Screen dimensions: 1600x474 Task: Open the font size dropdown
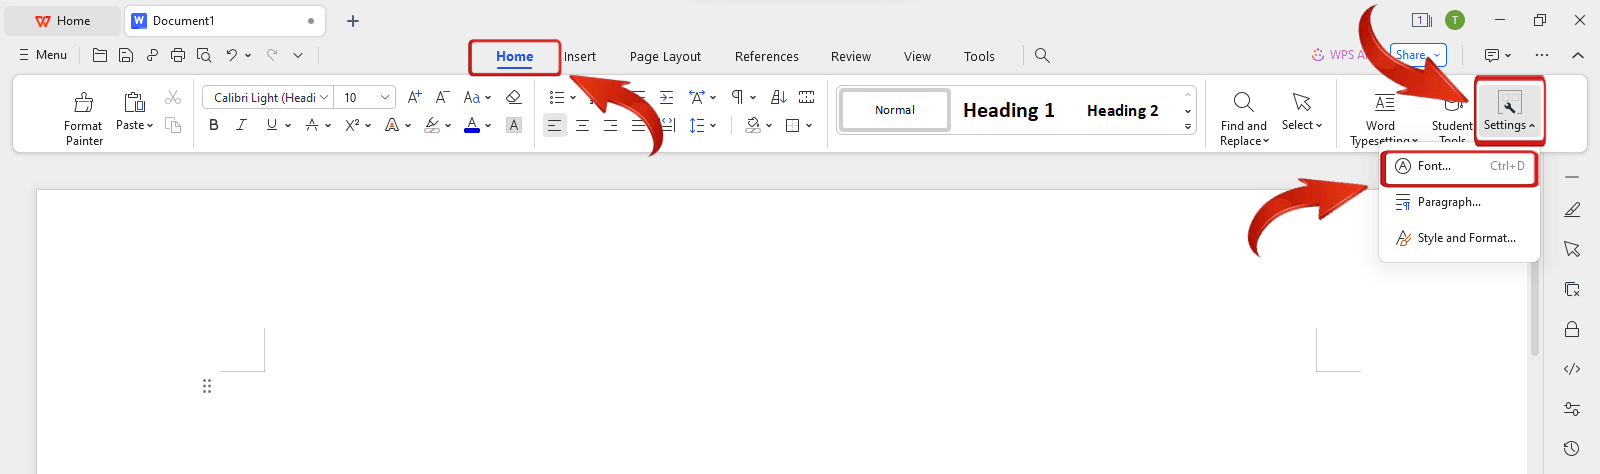tap(385, 97)
